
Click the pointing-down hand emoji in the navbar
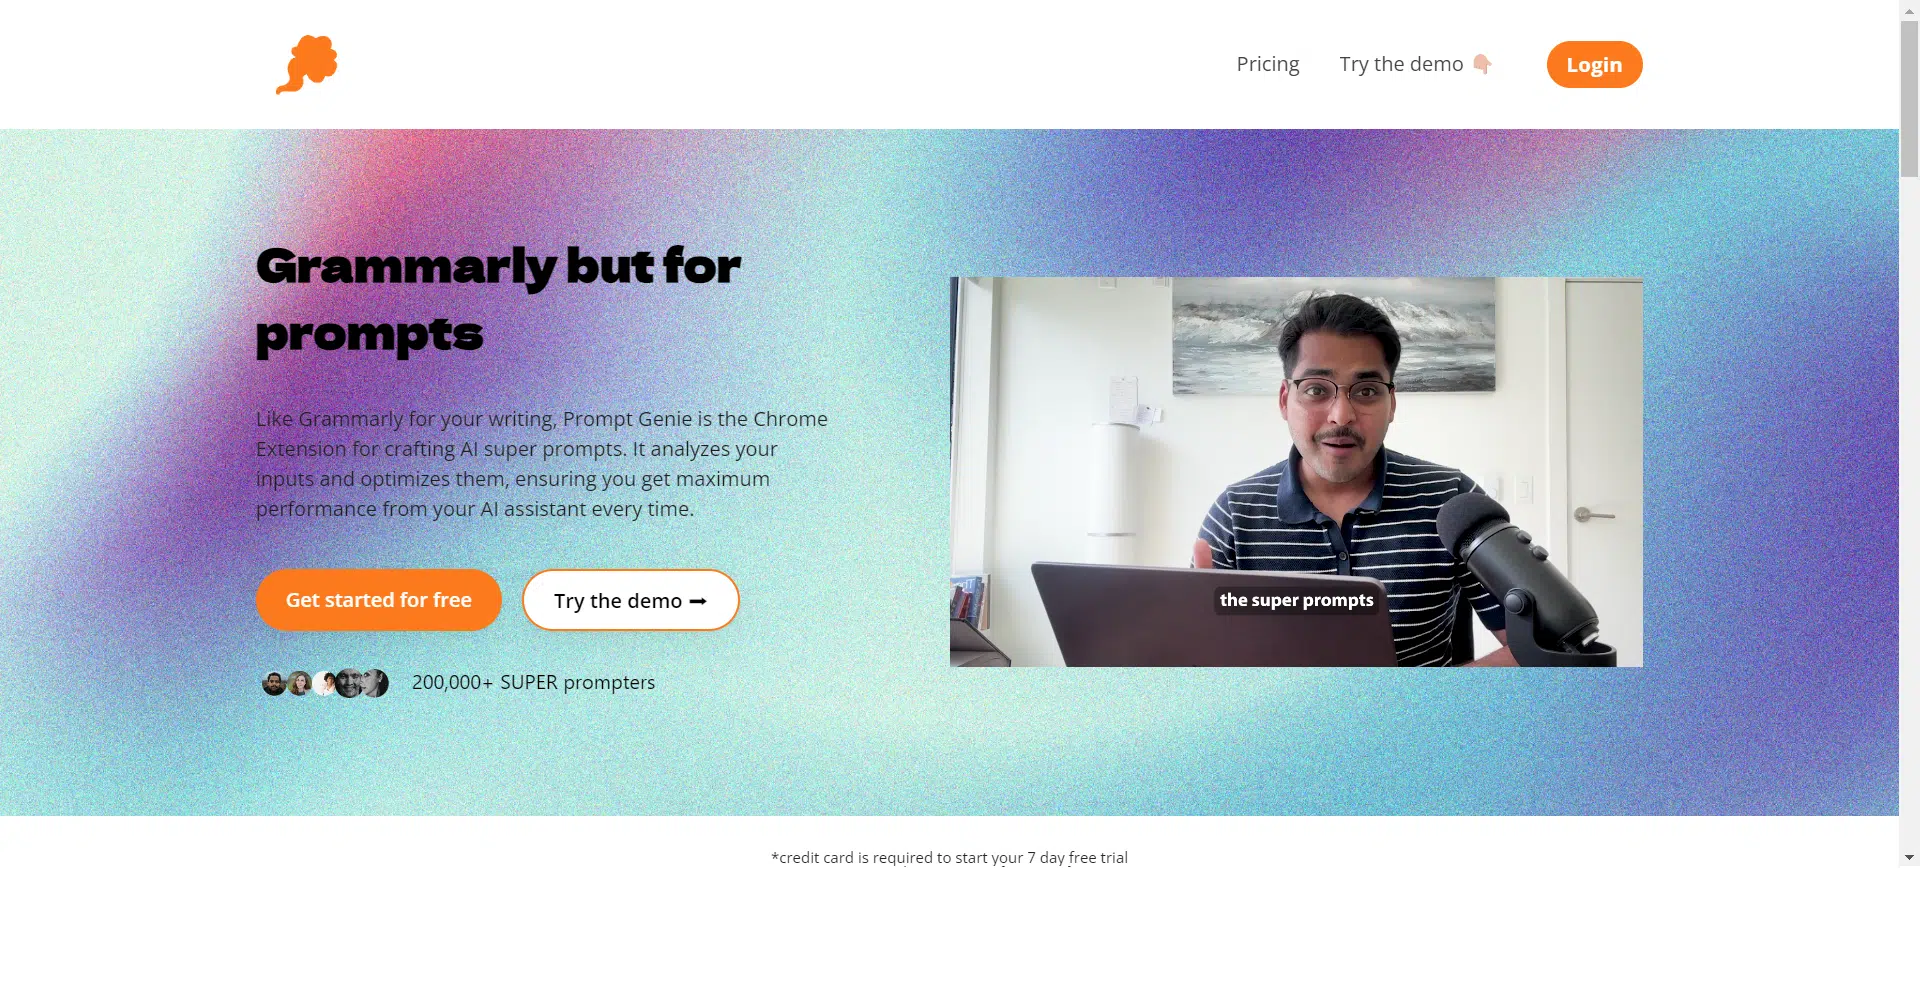pos(1482,64)
